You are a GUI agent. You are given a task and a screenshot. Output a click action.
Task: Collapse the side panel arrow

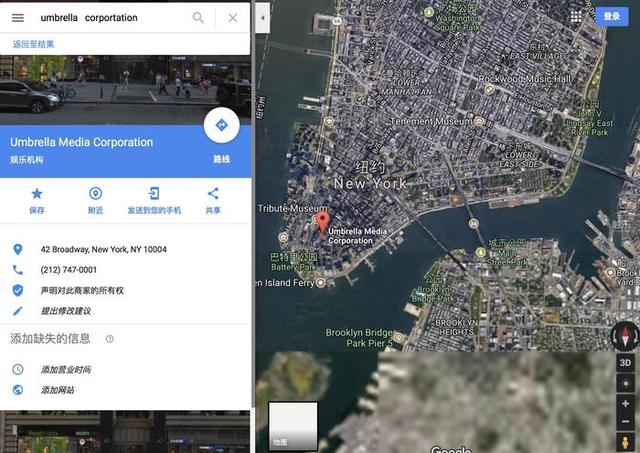pos(262,18)
